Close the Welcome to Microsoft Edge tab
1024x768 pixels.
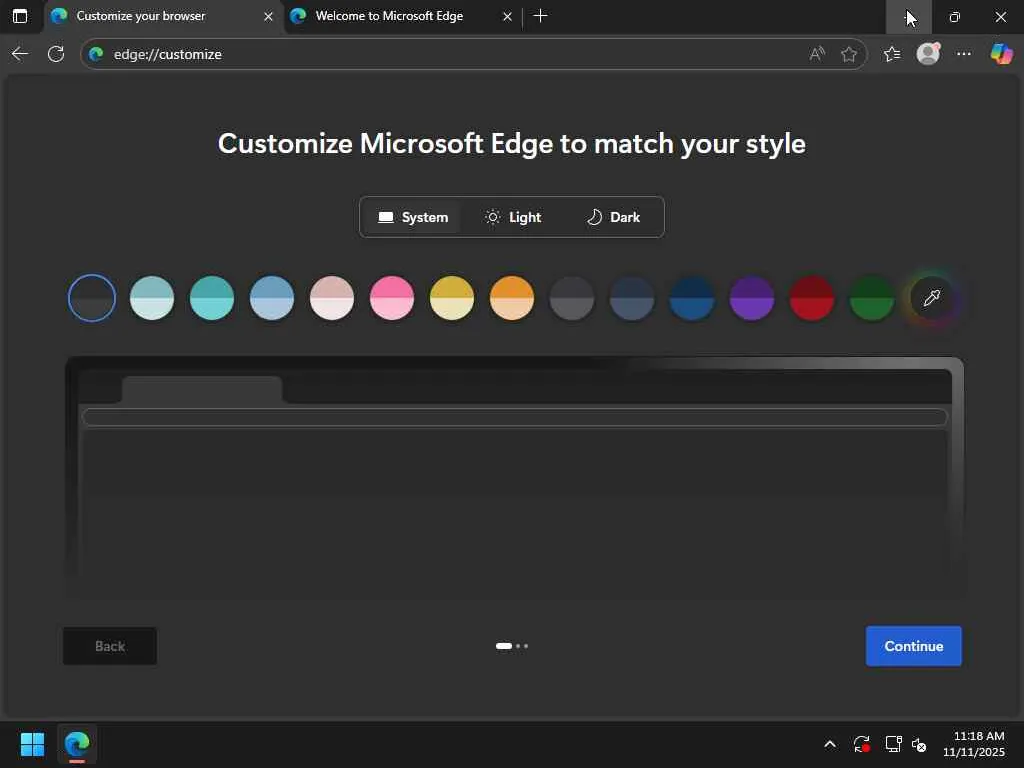coord(507,16)
